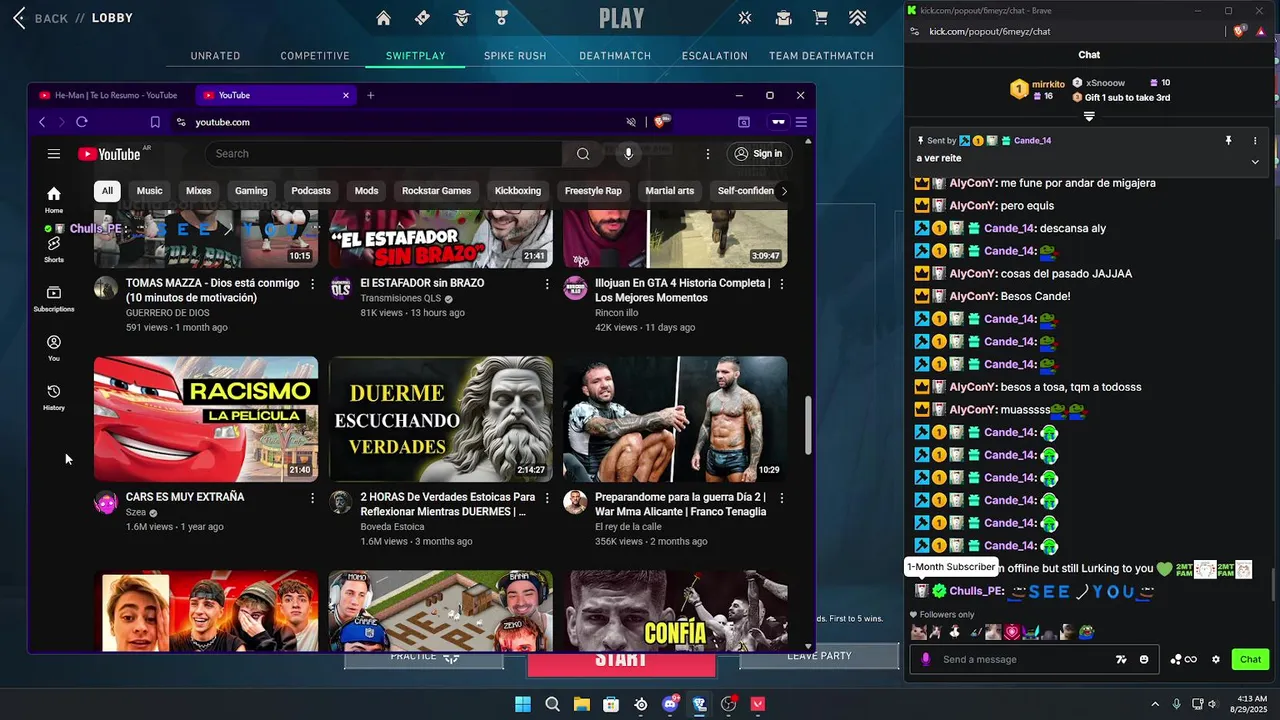Show more filter chips with right arrow
This screenshot has width=1280, height=720.
(784, 191)
